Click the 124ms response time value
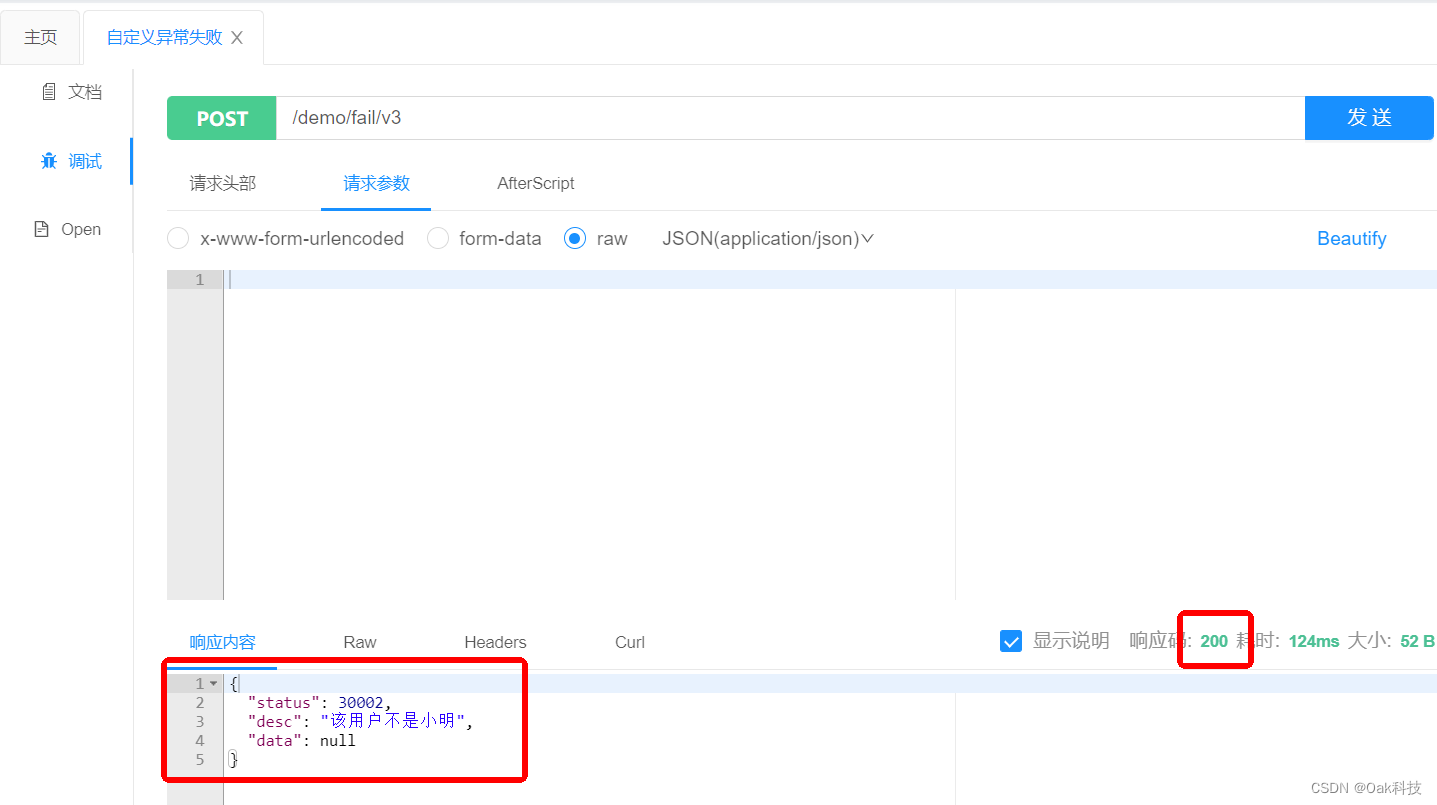The width and height of the screenshot is (1437, 805). (x=1313, y=641)
